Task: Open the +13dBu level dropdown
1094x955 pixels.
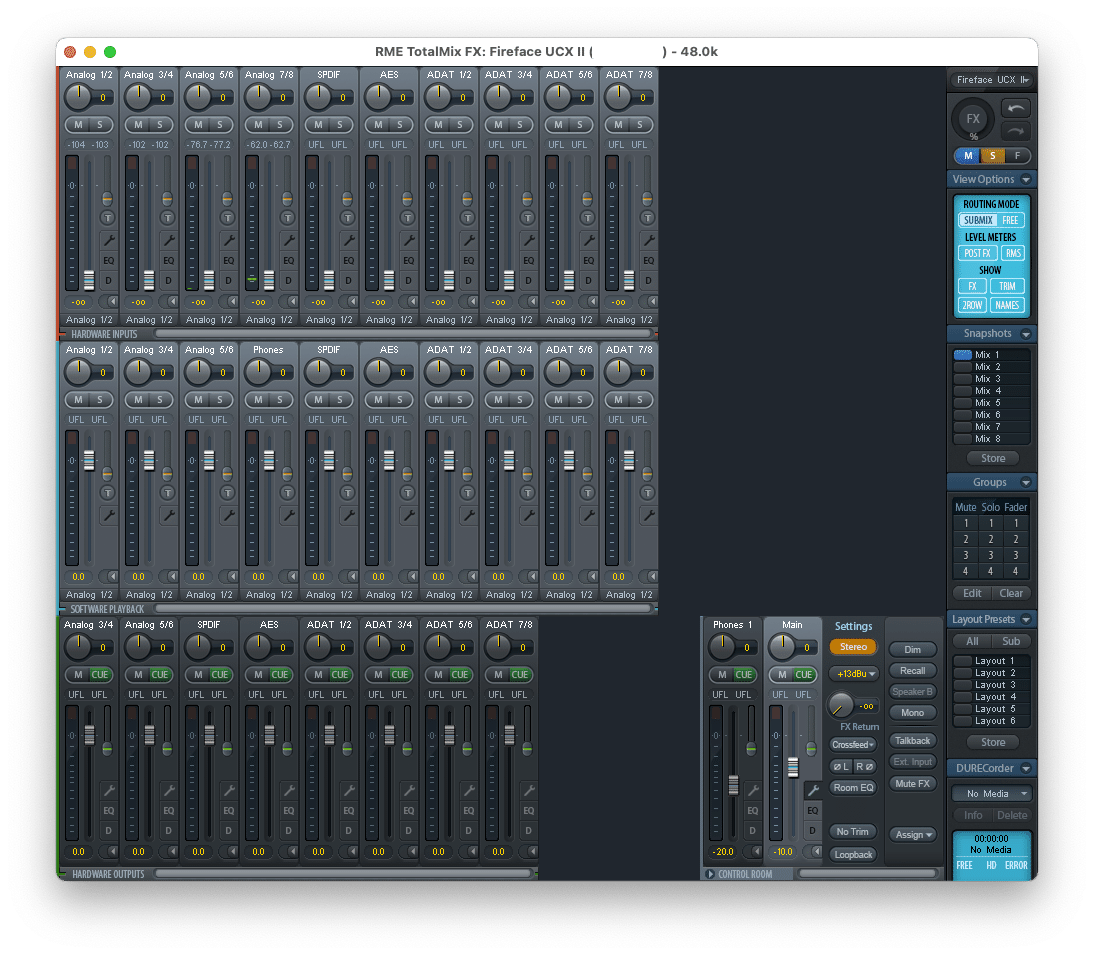Action: point(855,674)
